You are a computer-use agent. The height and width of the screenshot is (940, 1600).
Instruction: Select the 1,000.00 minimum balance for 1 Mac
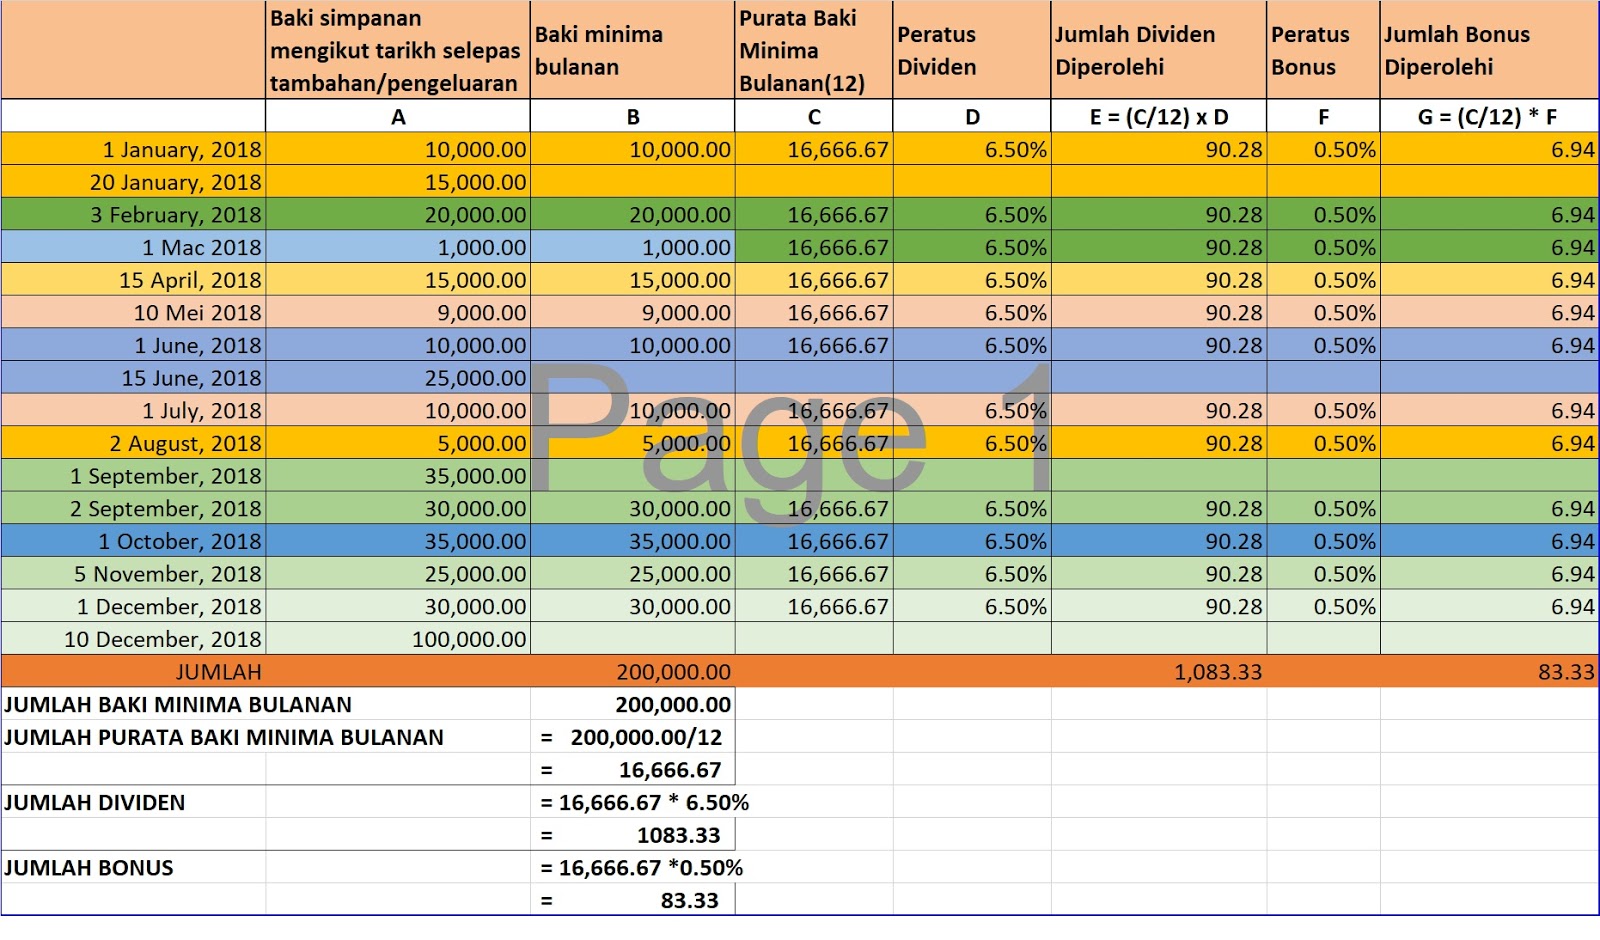coord(632,247)
